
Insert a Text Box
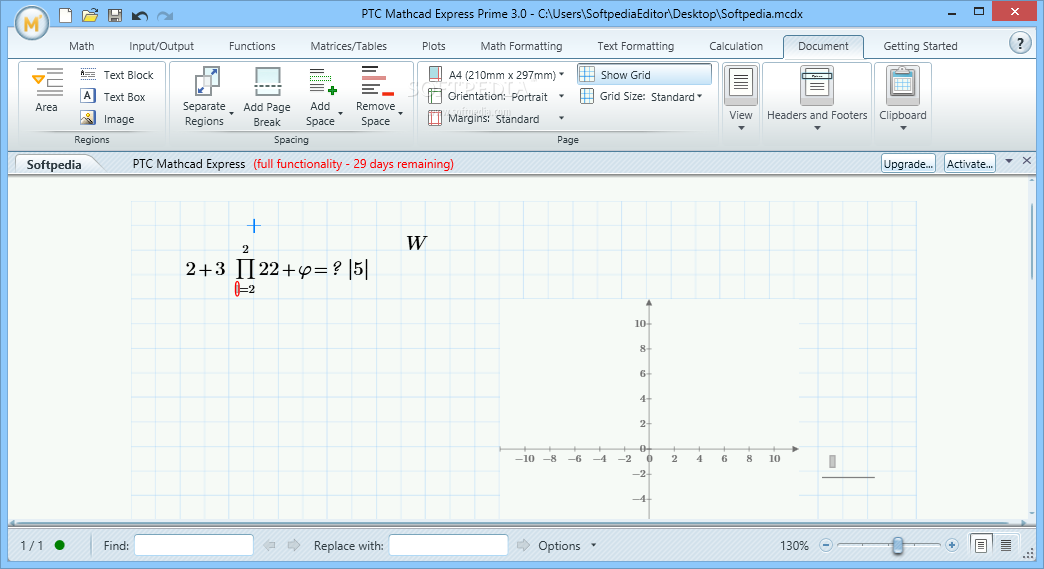[113, 96]
